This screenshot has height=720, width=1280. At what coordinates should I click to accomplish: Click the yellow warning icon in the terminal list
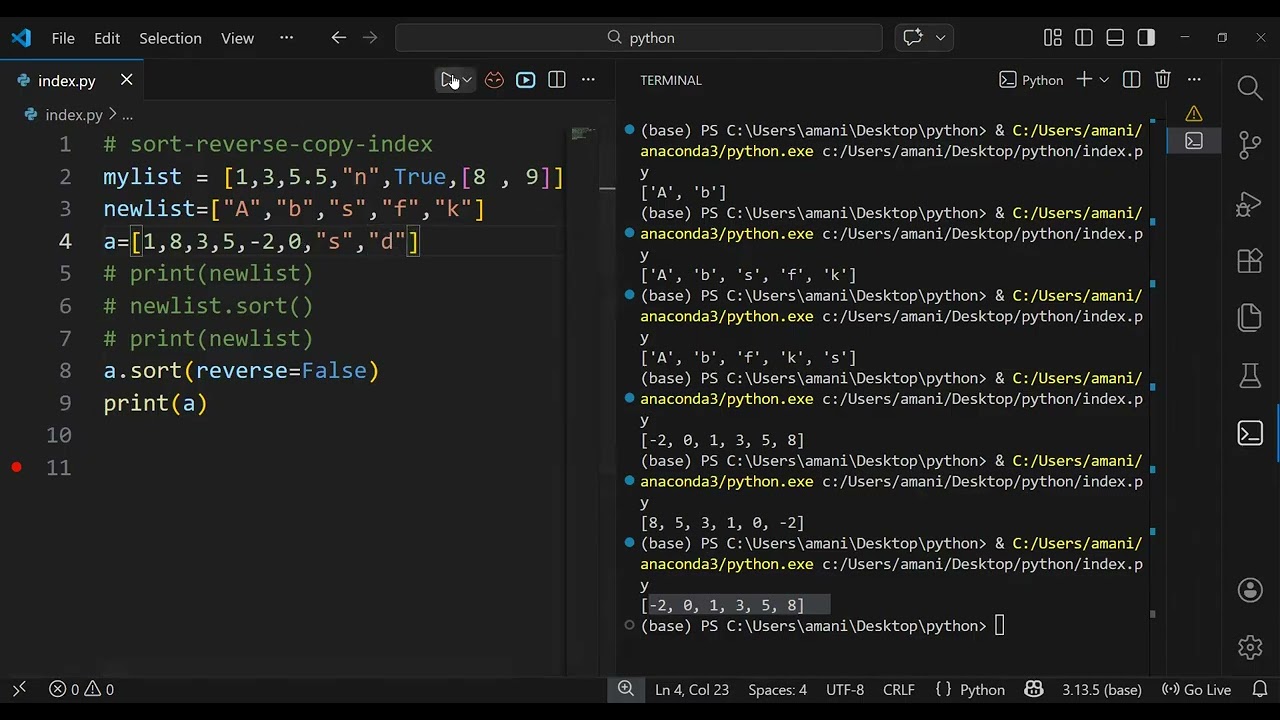(1194, 114)
